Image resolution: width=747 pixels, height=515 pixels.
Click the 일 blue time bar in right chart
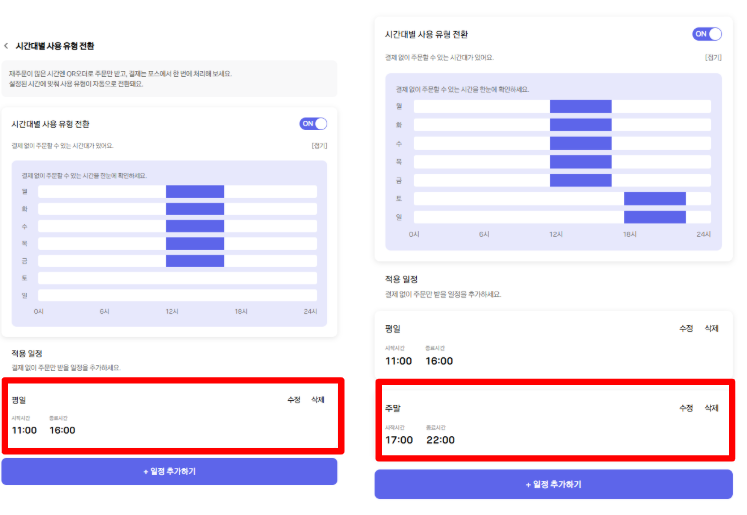655,217
